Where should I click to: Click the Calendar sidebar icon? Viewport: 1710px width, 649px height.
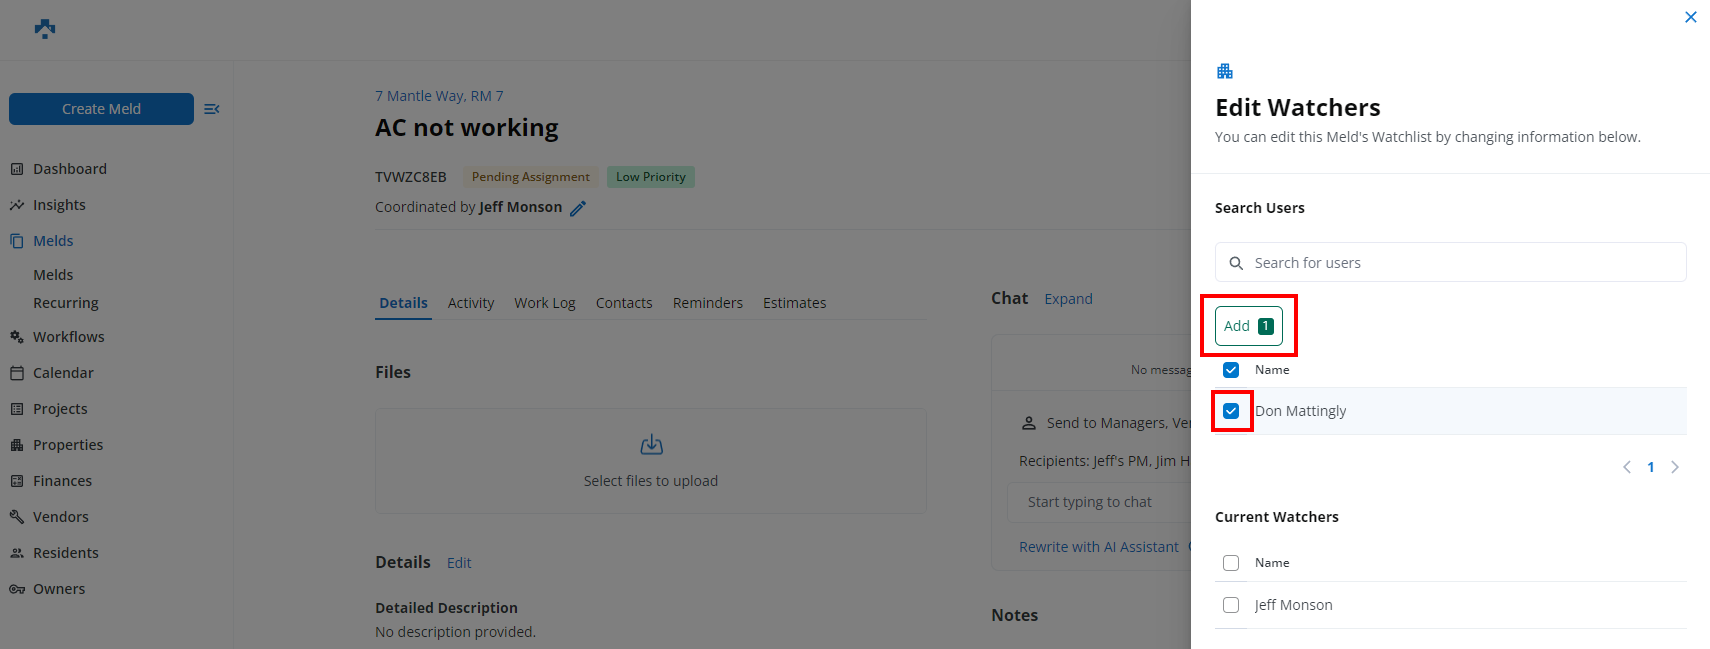point(17,373)
